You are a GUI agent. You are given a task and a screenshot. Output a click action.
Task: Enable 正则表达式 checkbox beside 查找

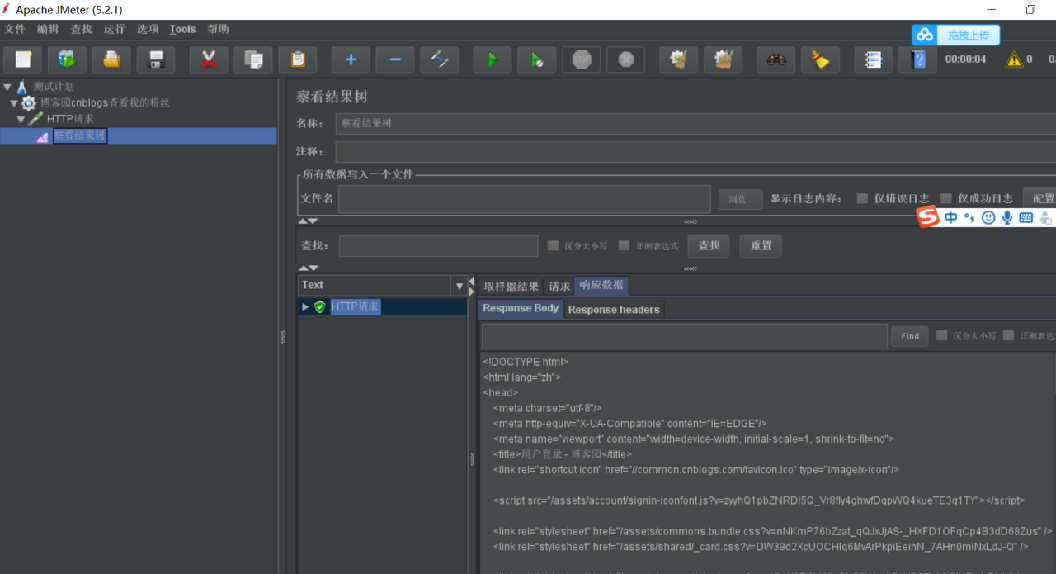[624, 246]
